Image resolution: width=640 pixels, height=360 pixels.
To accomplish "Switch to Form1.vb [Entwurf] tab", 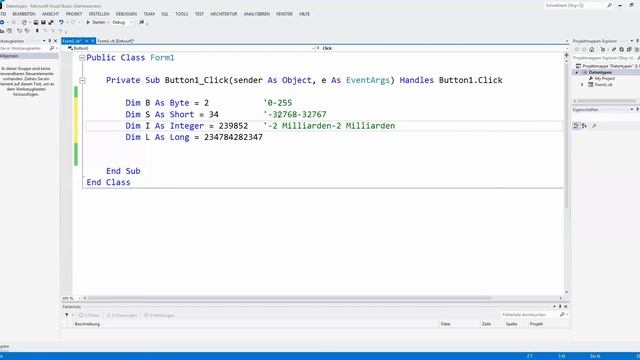I will click(x=116, y=41).
